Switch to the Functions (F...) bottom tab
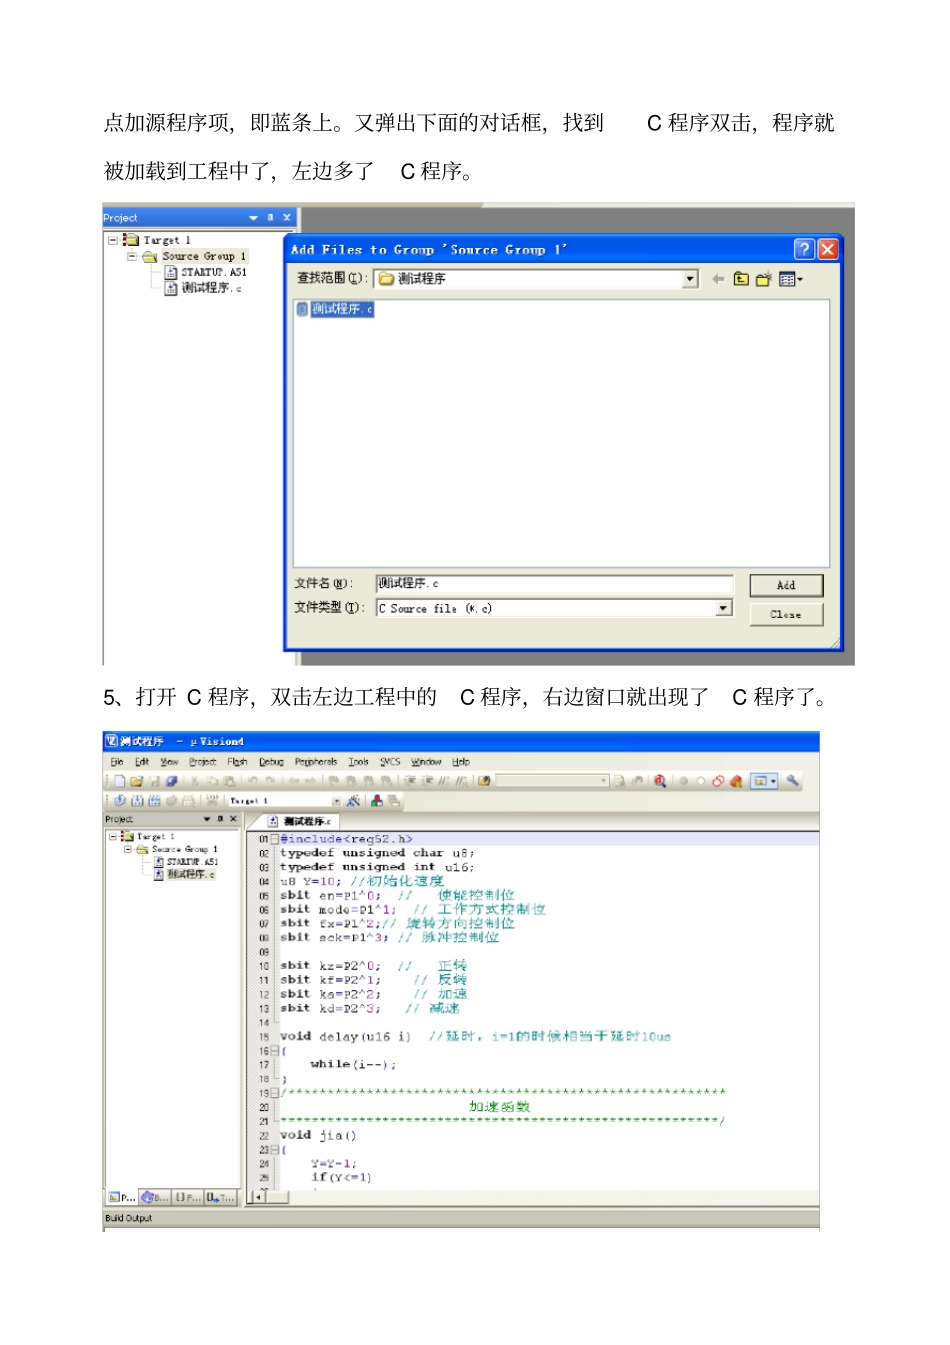950x1345 pixels. pos(188,1197)
